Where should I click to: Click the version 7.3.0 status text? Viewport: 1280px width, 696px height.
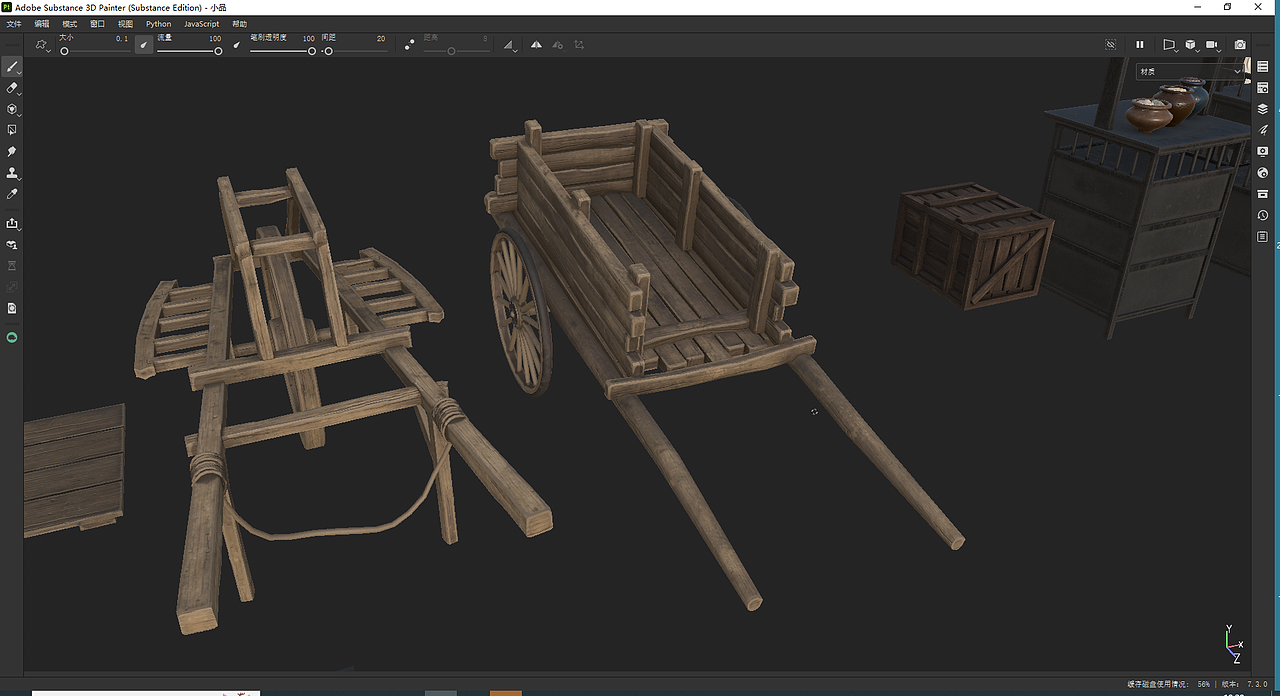[1246, 684]
